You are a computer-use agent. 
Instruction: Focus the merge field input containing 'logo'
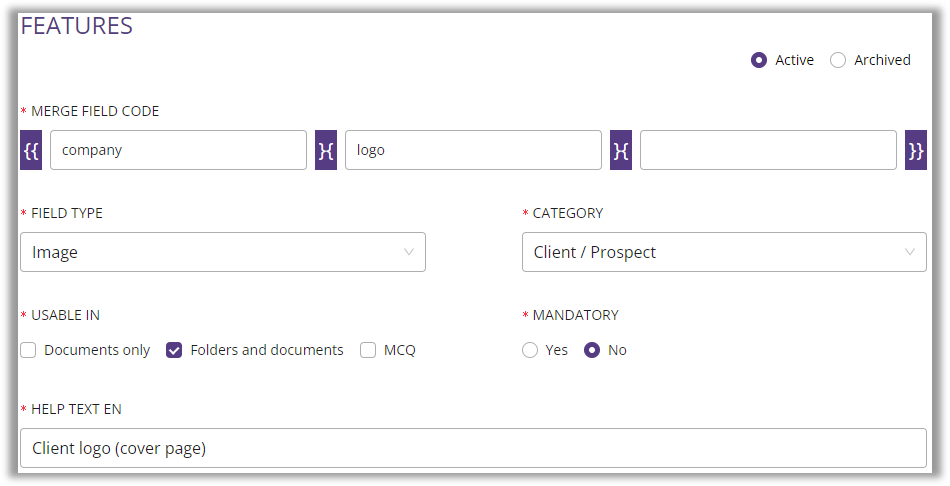[473, 150]
